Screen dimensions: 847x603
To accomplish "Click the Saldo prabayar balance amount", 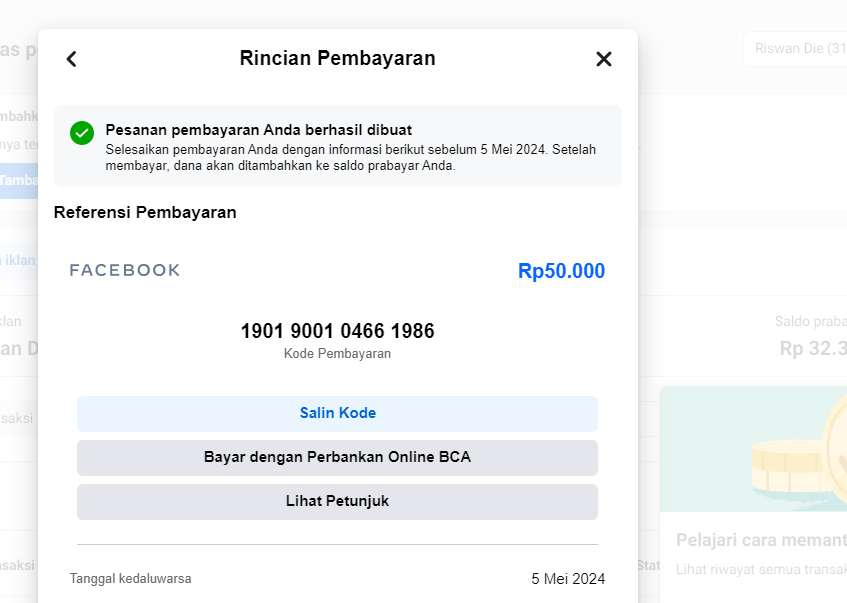I will 812,348.
